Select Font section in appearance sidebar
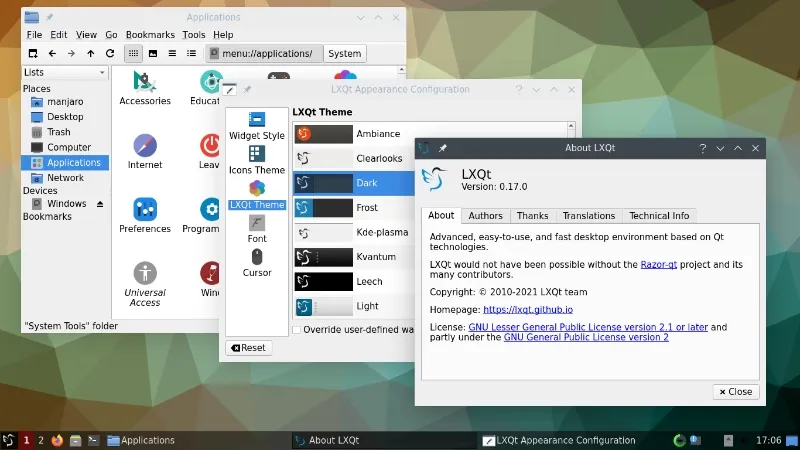The width and height of the screenshot is (800, 450). tap(257, 229)
